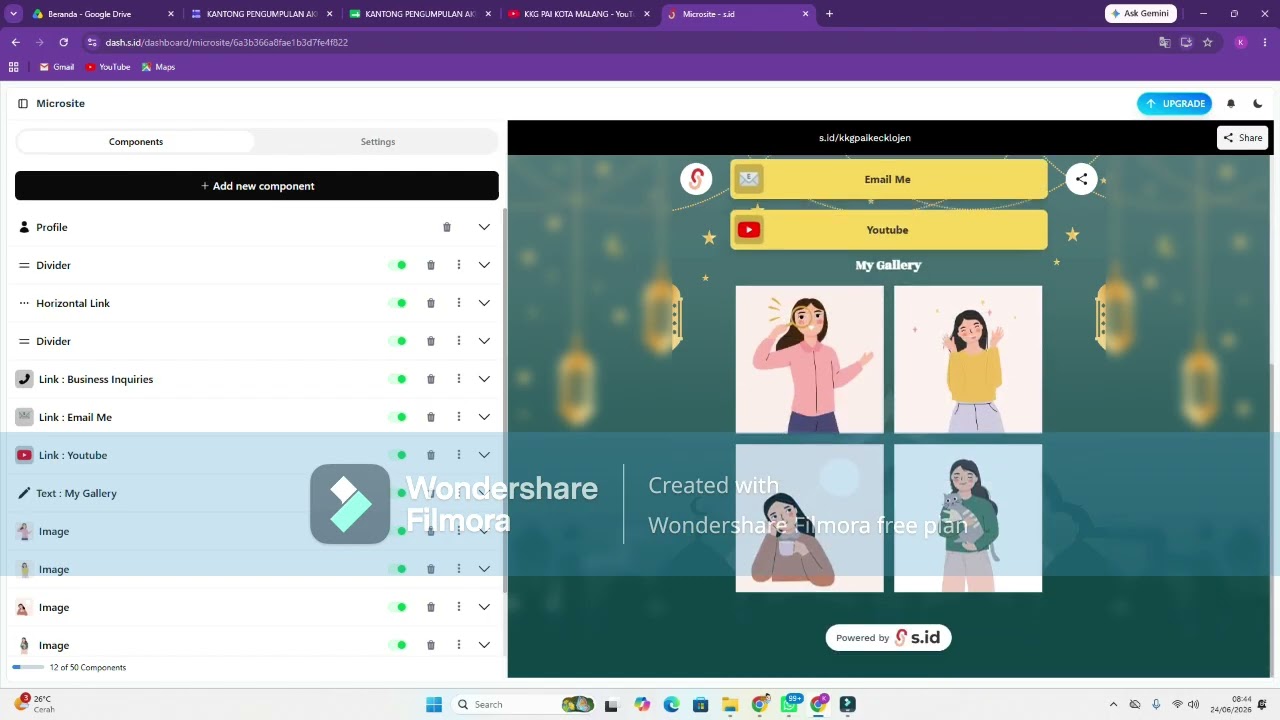
Task: Toggle visibility of Horizontal Link
Action: [398, 303]
